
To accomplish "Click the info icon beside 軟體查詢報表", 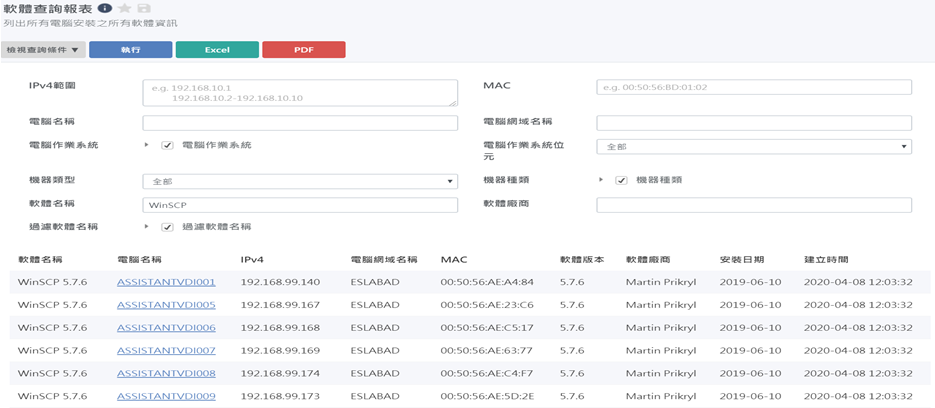I will click(105, 8).
